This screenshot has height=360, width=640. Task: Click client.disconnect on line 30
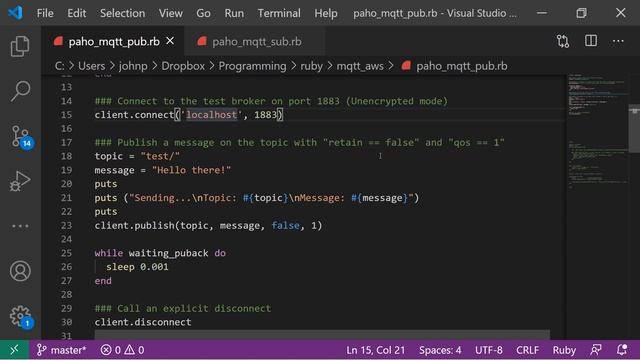tap(143, 322)
